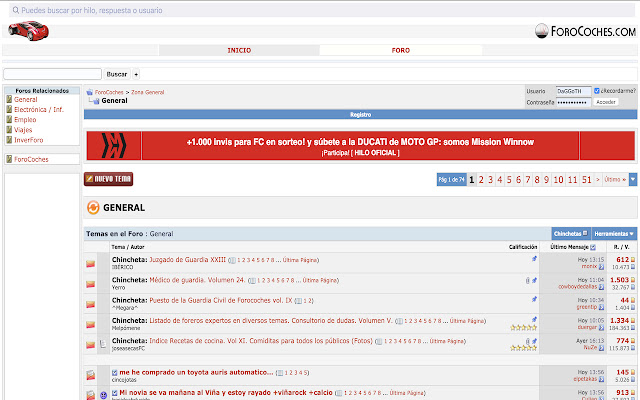Open the Viajes sidebar forum
The image size is (640, 400).
point(23,130)
